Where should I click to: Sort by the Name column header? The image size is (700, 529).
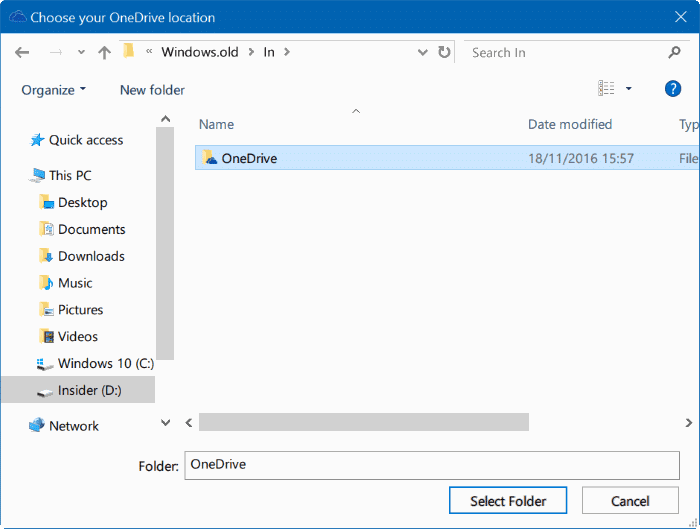point(217,125)
